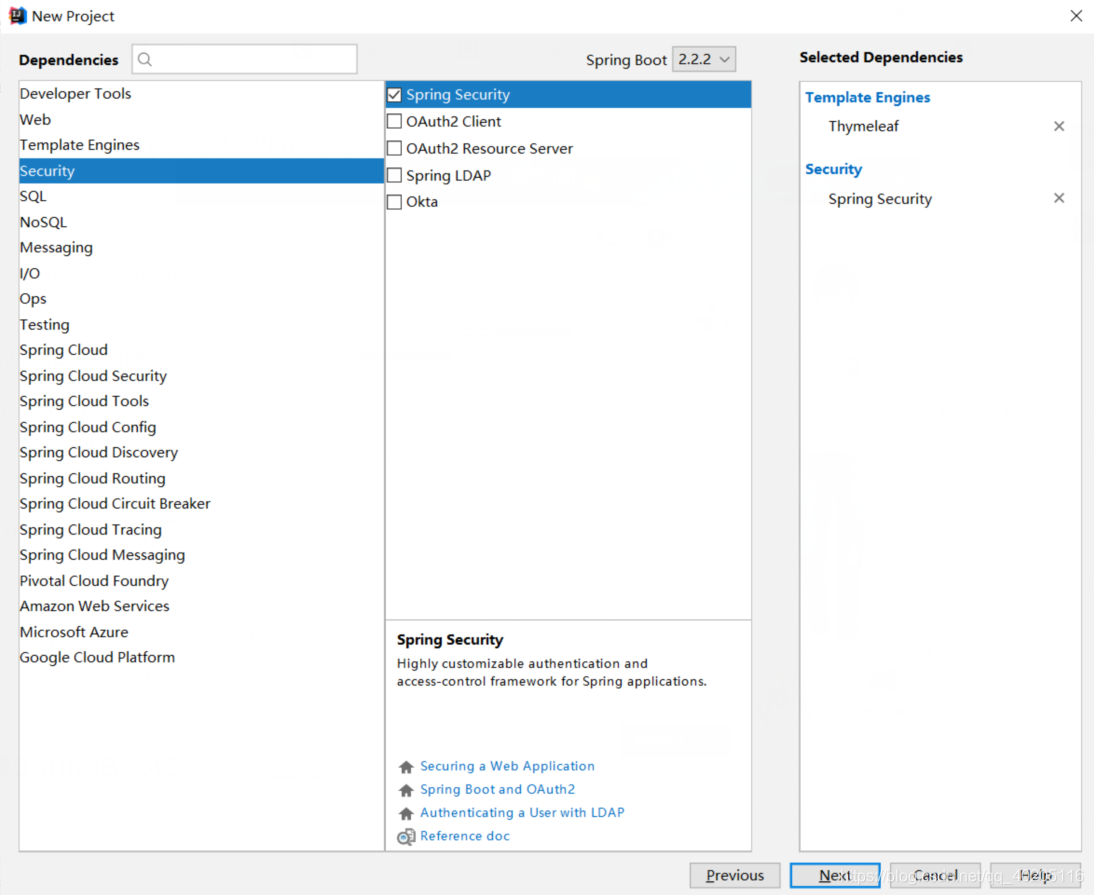Choose Spring Cloud Discovery category
This screenshot has width=1094, height=895.
coord(201,453)
